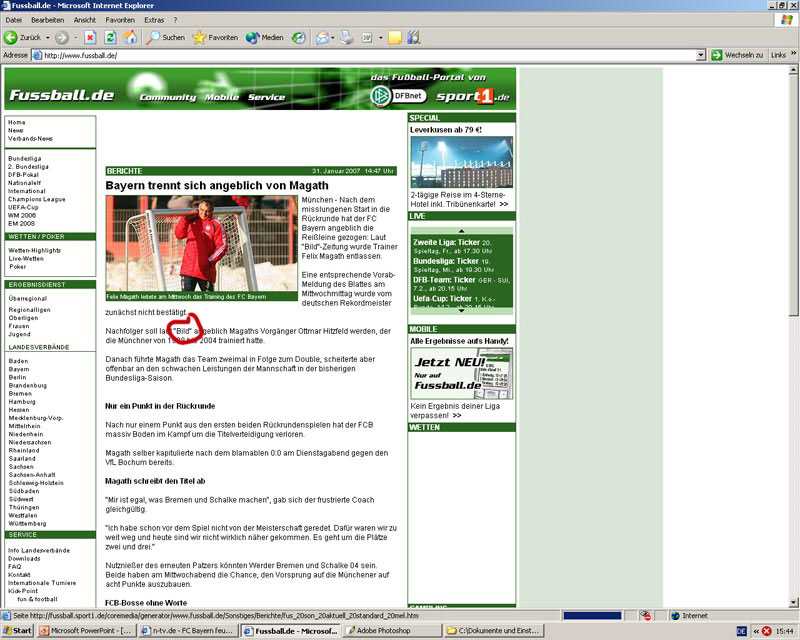The width and height of the screenshot is (800, 640).
Task: Open the Bundesliga link in the sidebar
Action: click(24, 159)
